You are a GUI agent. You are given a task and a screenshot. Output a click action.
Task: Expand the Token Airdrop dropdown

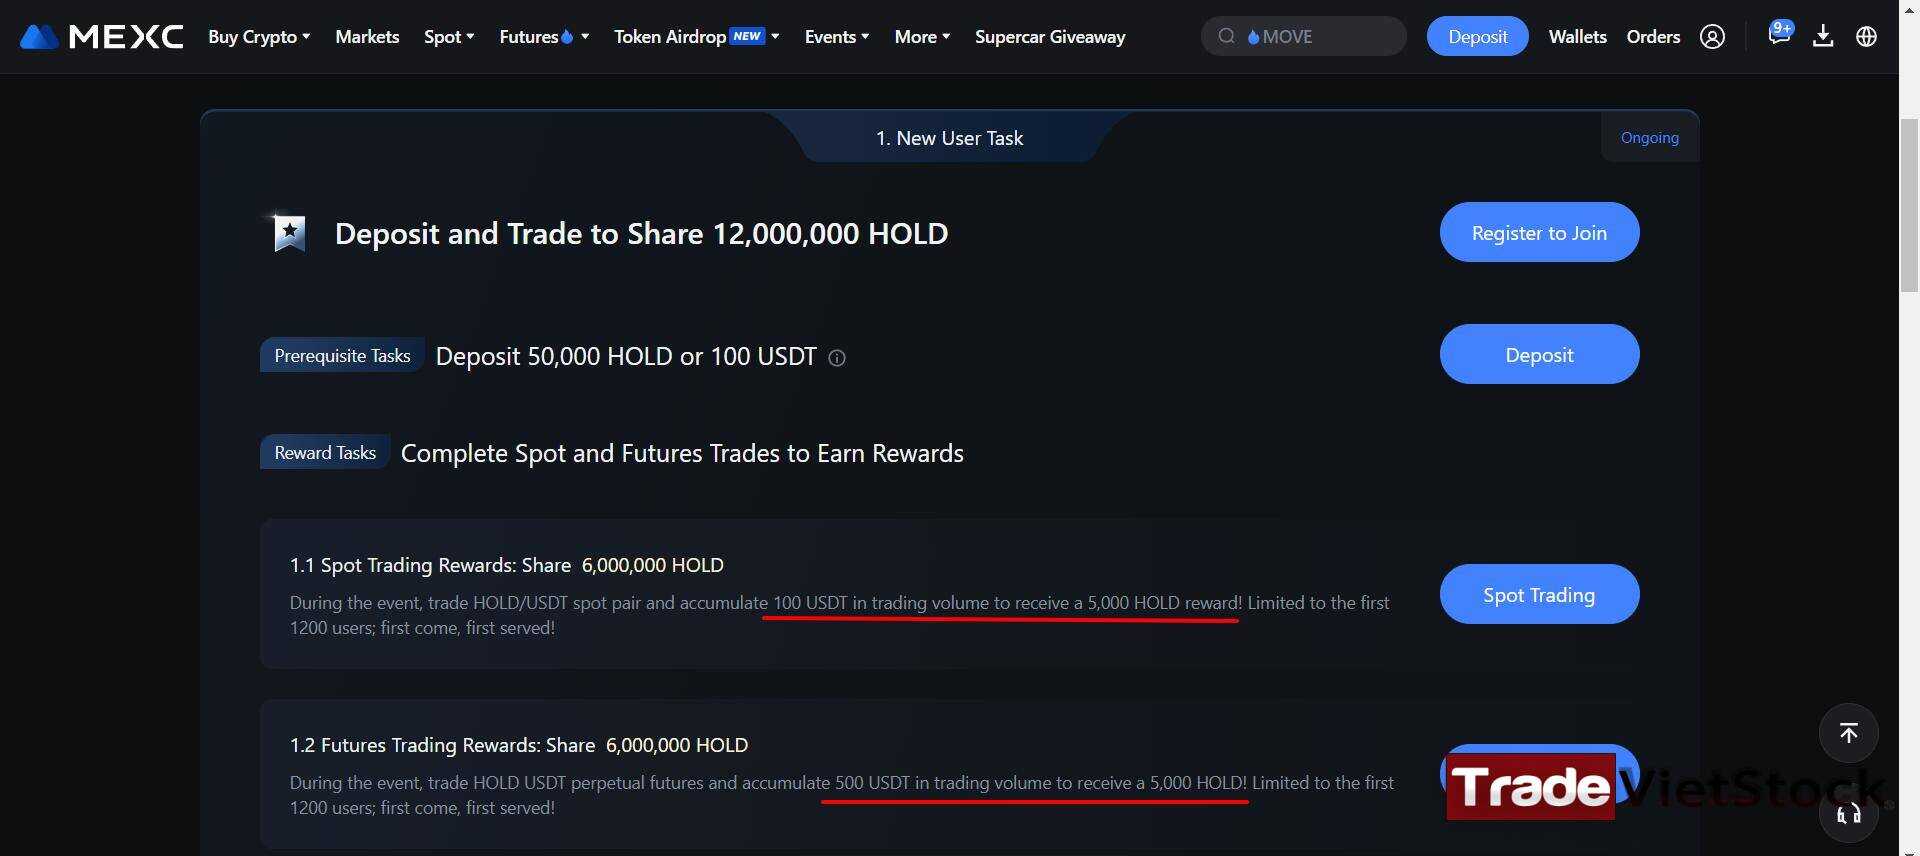pos(696,37)
